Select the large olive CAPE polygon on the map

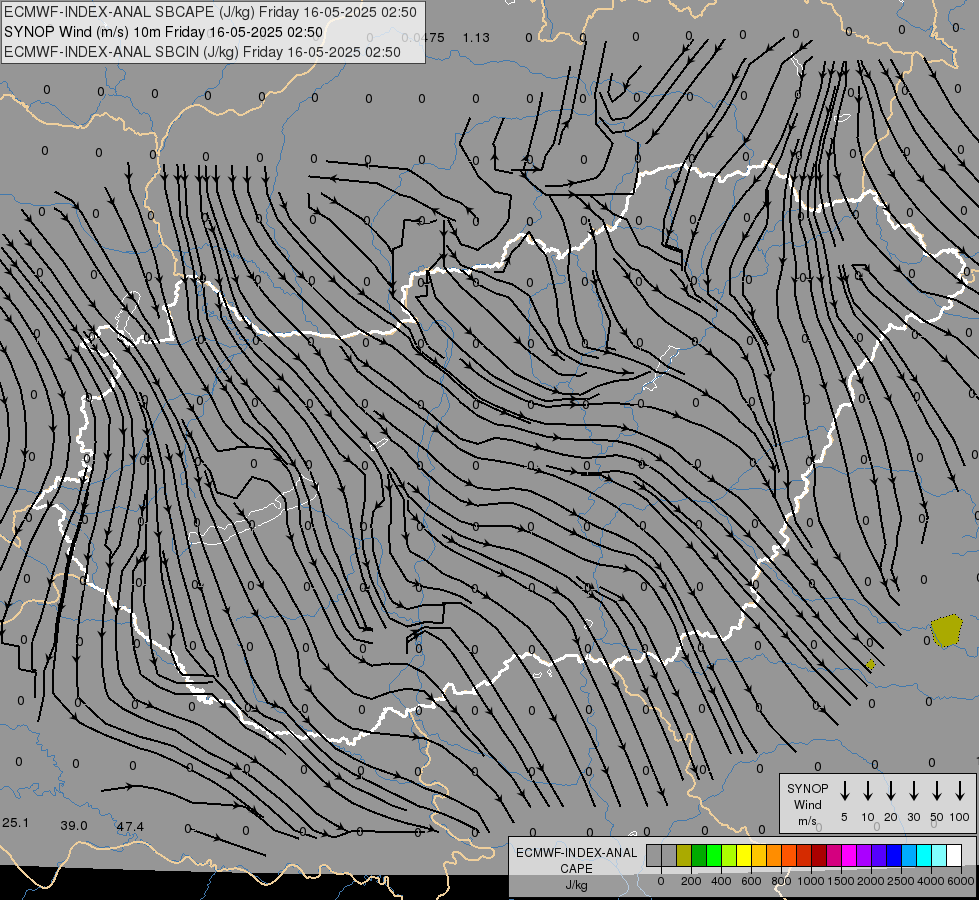click(947, 631)
